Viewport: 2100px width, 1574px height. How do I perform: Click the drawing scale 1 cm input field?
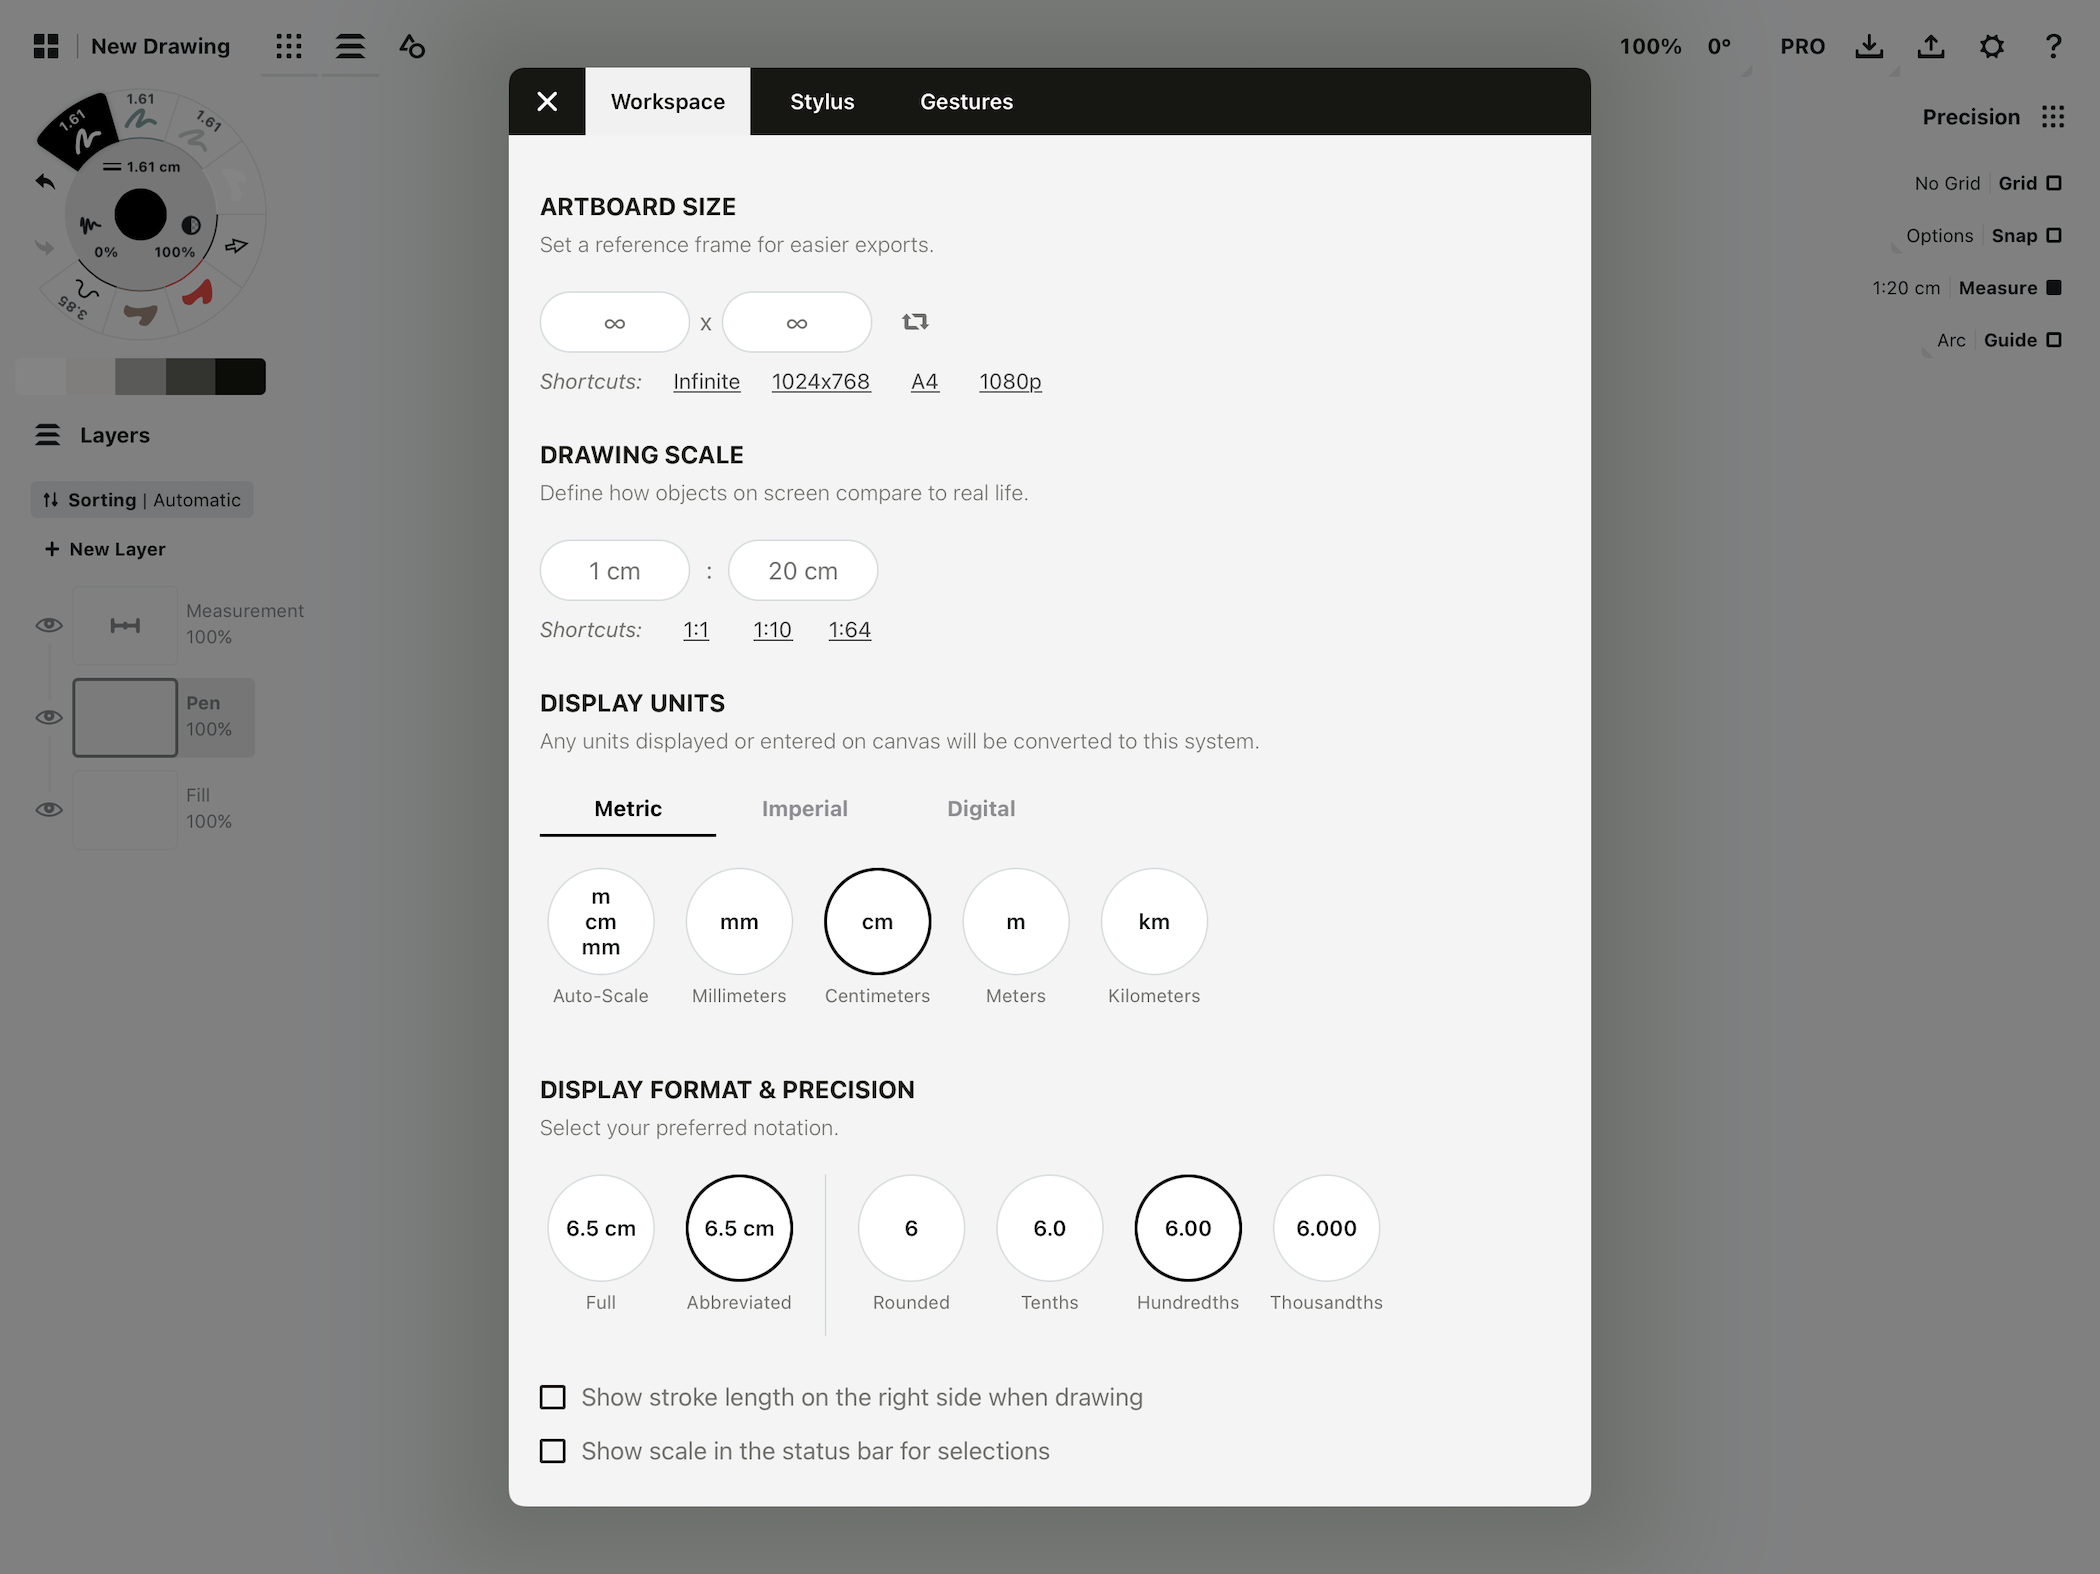click(x=613, y=570)
